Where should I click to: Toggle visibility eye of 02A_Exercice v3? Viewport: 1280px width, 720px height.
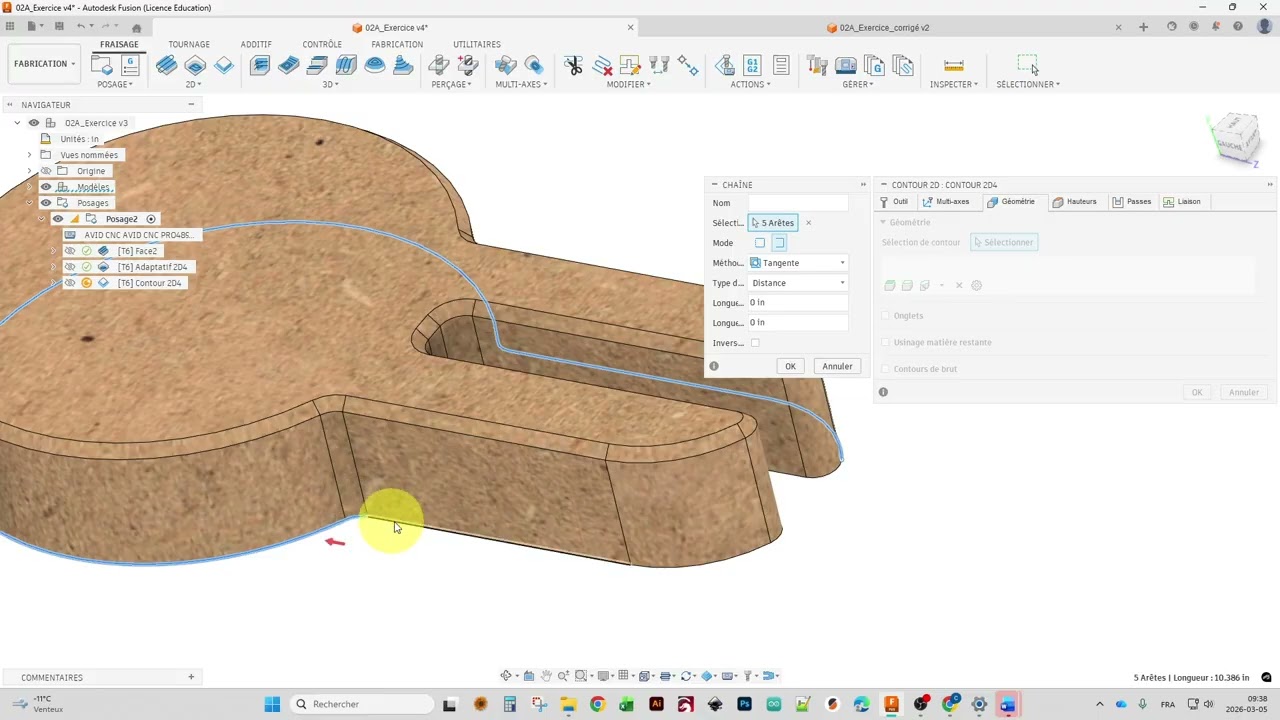[x=34, y=123]
